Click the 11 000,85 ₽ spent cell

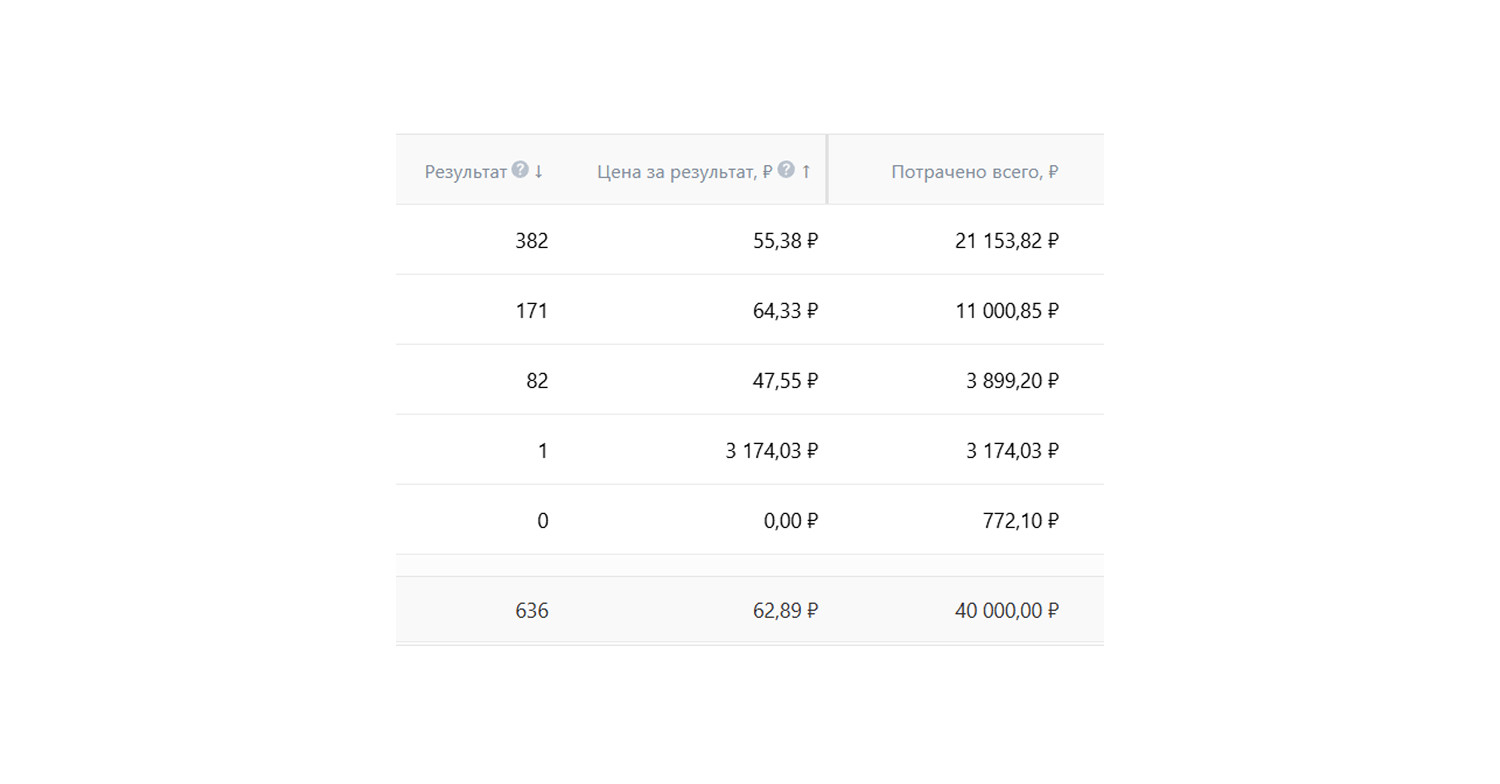(x=1006, y=311)
